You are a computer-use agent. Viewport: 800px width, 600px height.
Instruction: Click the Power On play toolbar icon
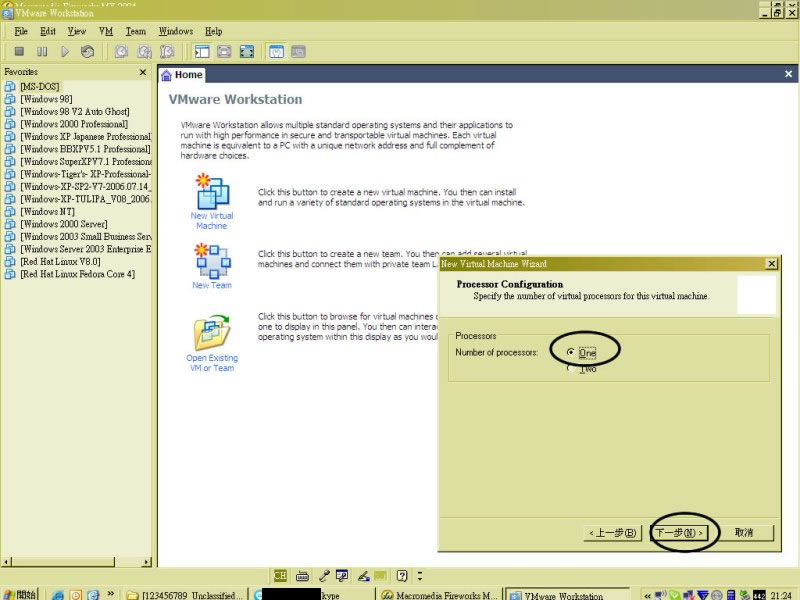64,51
